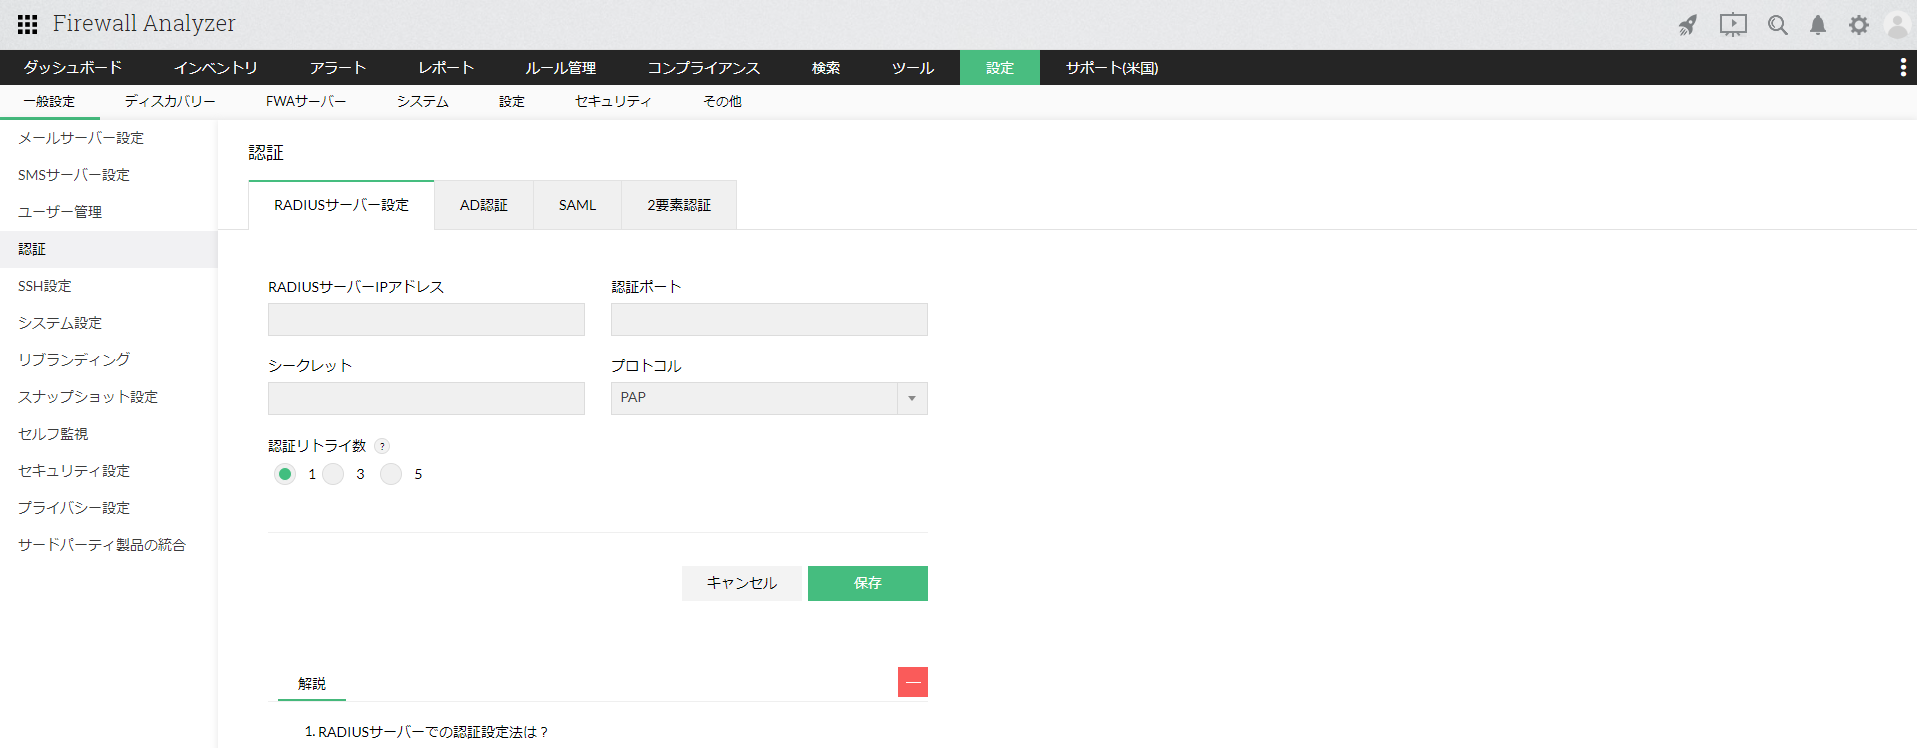
Task: Open the user profile avatar
Action: coord(1897,25)
